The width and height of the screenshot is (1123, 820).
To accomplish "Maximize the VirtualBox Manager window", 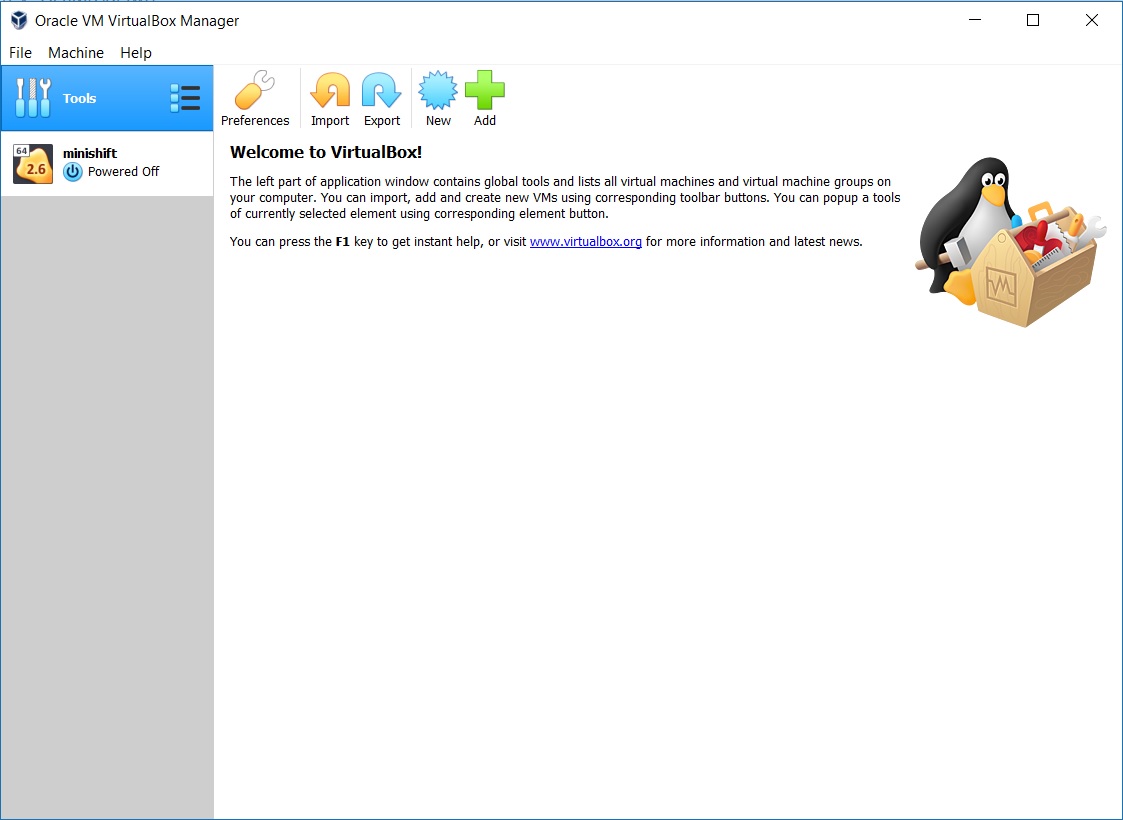I will [x=1033, y=20].
